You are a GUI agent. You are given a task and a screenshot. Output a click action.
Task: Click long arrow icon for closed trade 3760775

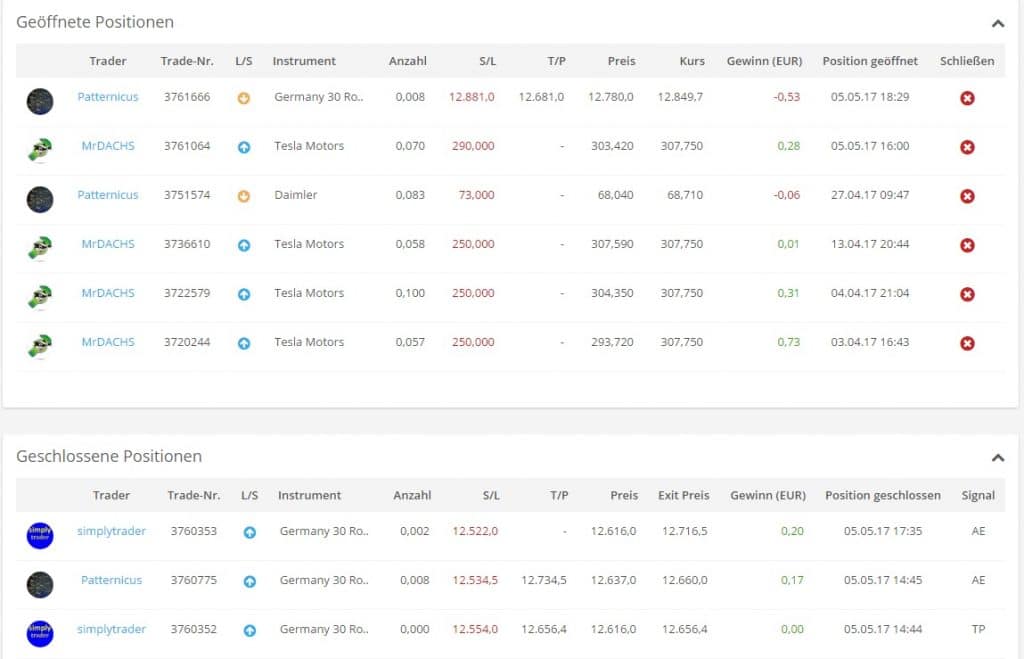[250, 581]
